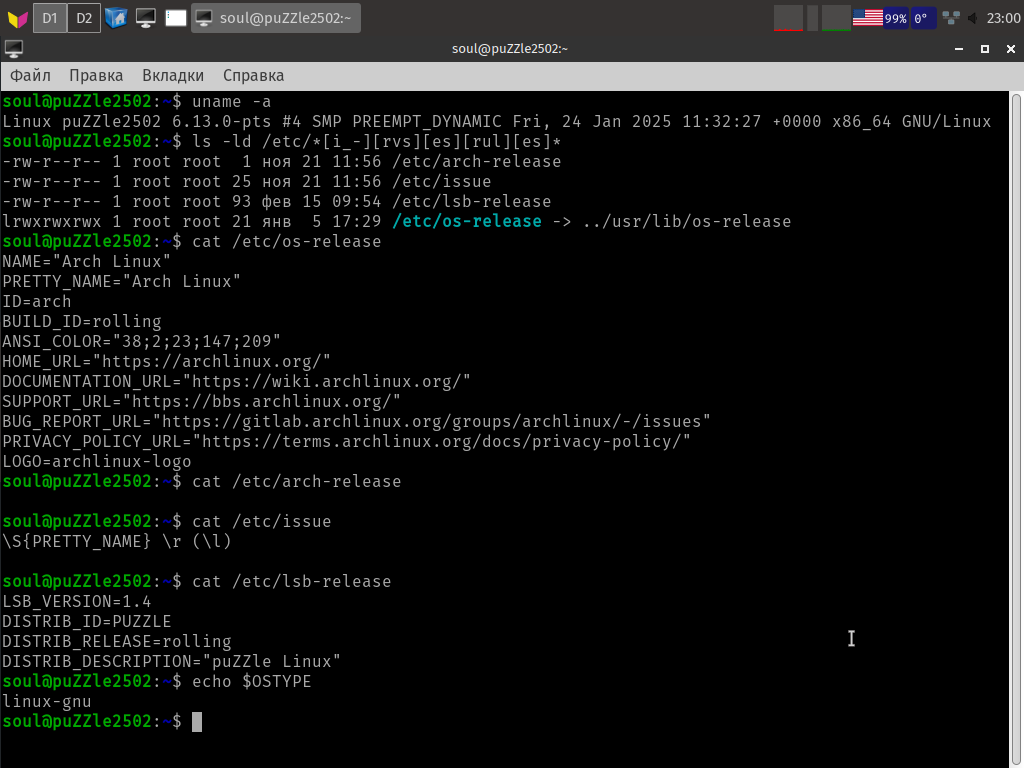Click the memory usage graph with green line

pyautogui.click(x=836, y=18)
